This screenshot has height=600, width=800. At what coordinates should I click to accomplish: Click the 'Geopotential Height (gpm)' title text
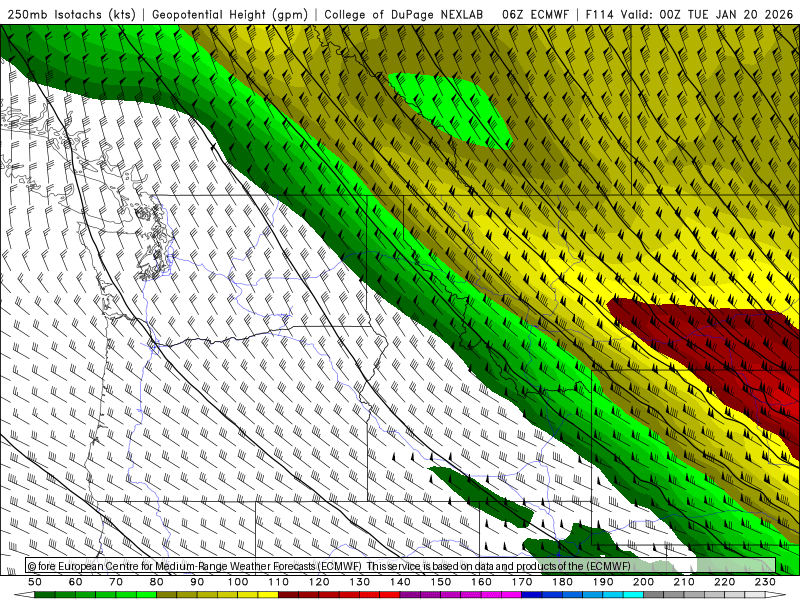coord(230,14)
